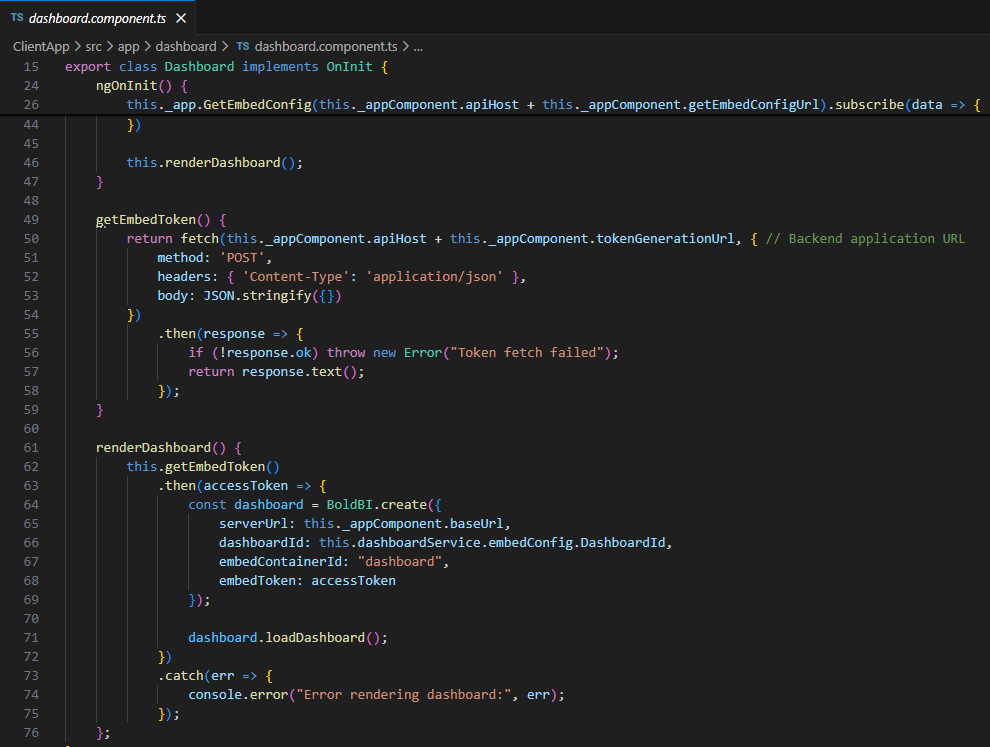The height and width of the screenshot is (747, 990).
Task: Close the dashboard.component.ts tab
Action: point(182,17)
